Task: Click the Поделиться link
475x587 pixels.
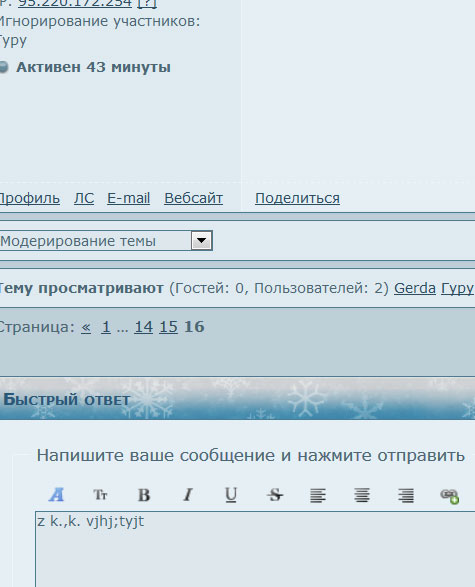Action: pyautogui.click(x=297, y=198)
